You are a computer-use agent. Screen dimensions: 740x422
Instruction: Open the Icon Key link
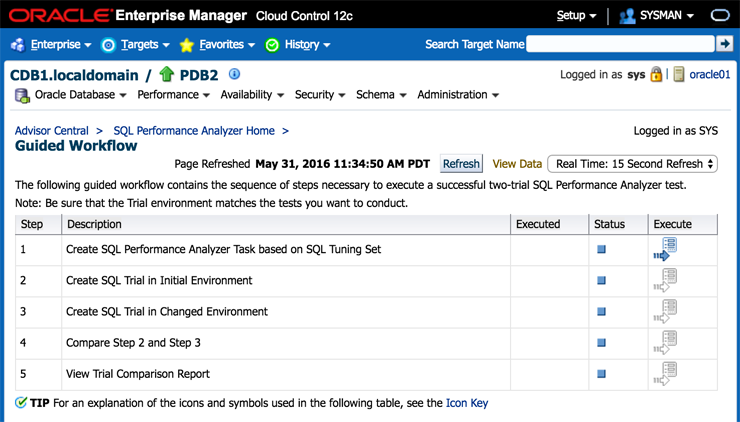(467, 403)
